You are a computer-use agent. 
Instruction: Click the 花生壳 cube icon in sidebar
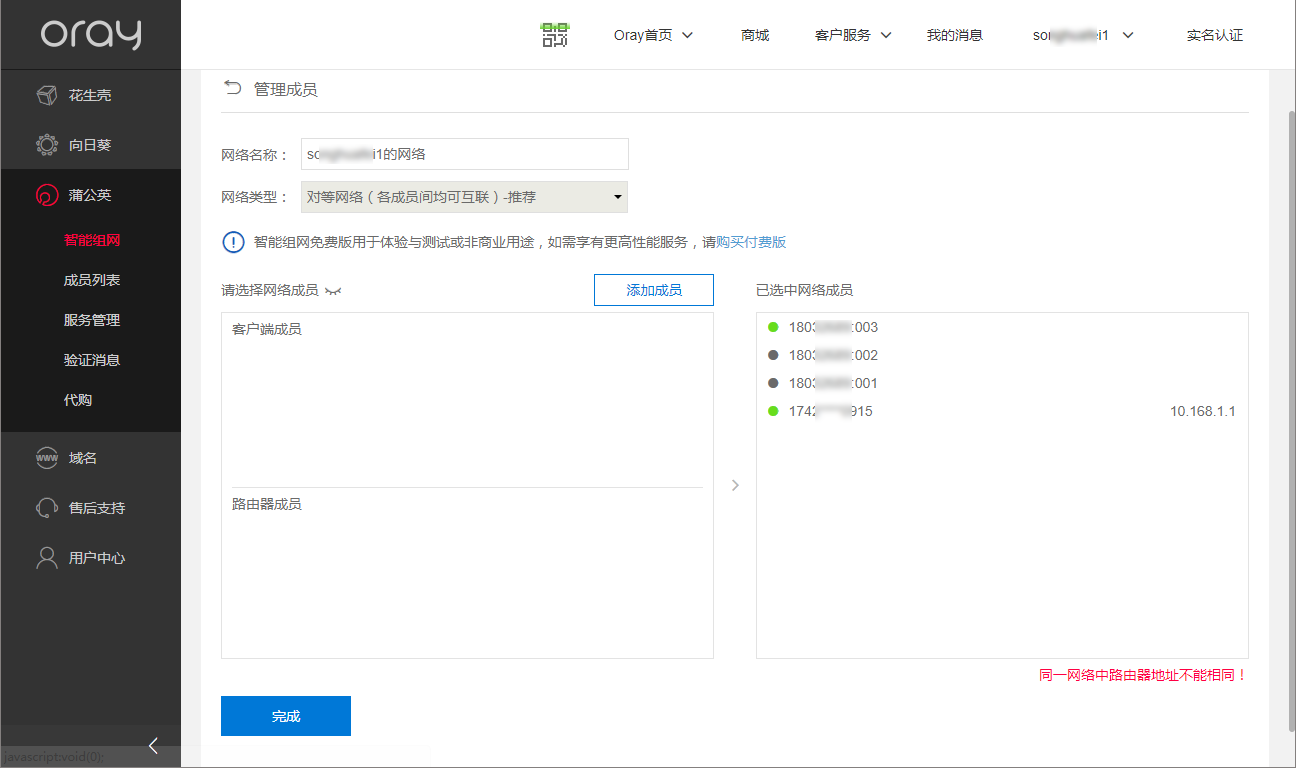(x=46, y=95)
